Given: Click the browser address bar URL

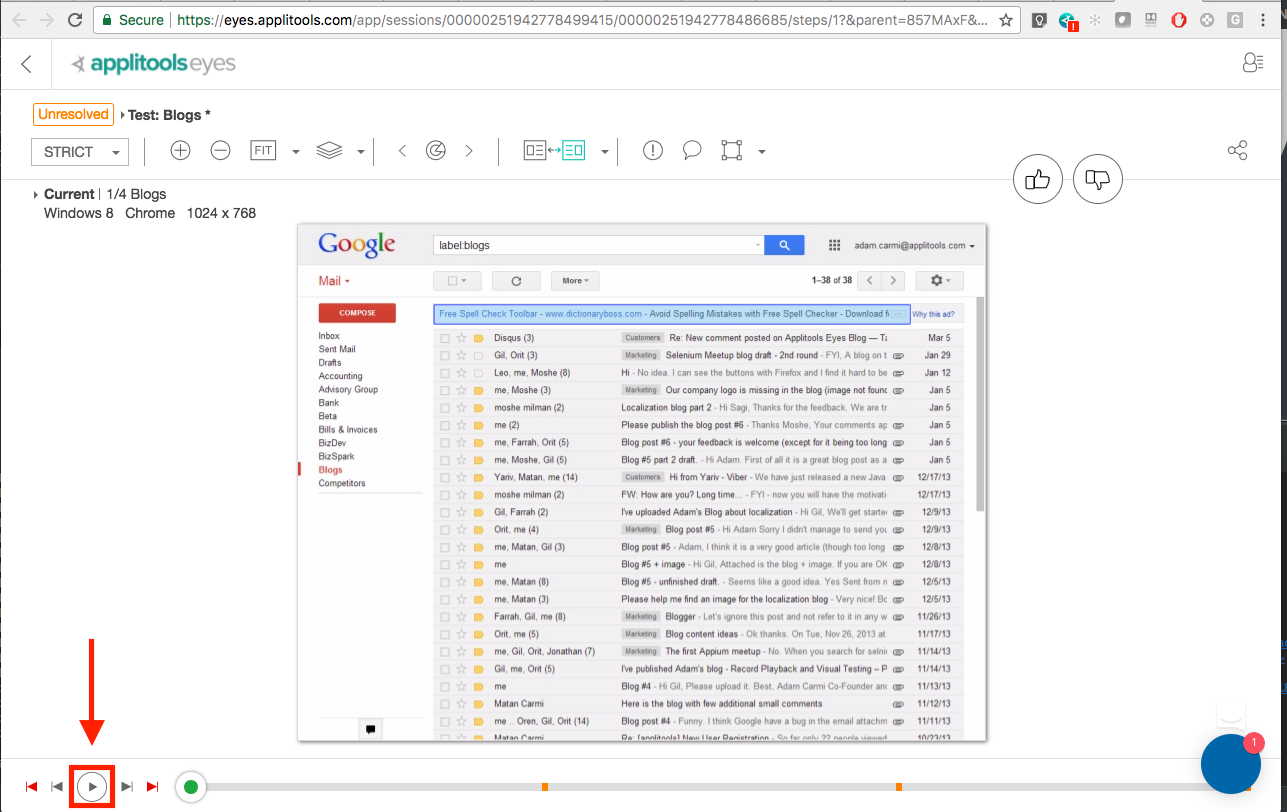Looking at the screenshot, I should click(580, 19).
